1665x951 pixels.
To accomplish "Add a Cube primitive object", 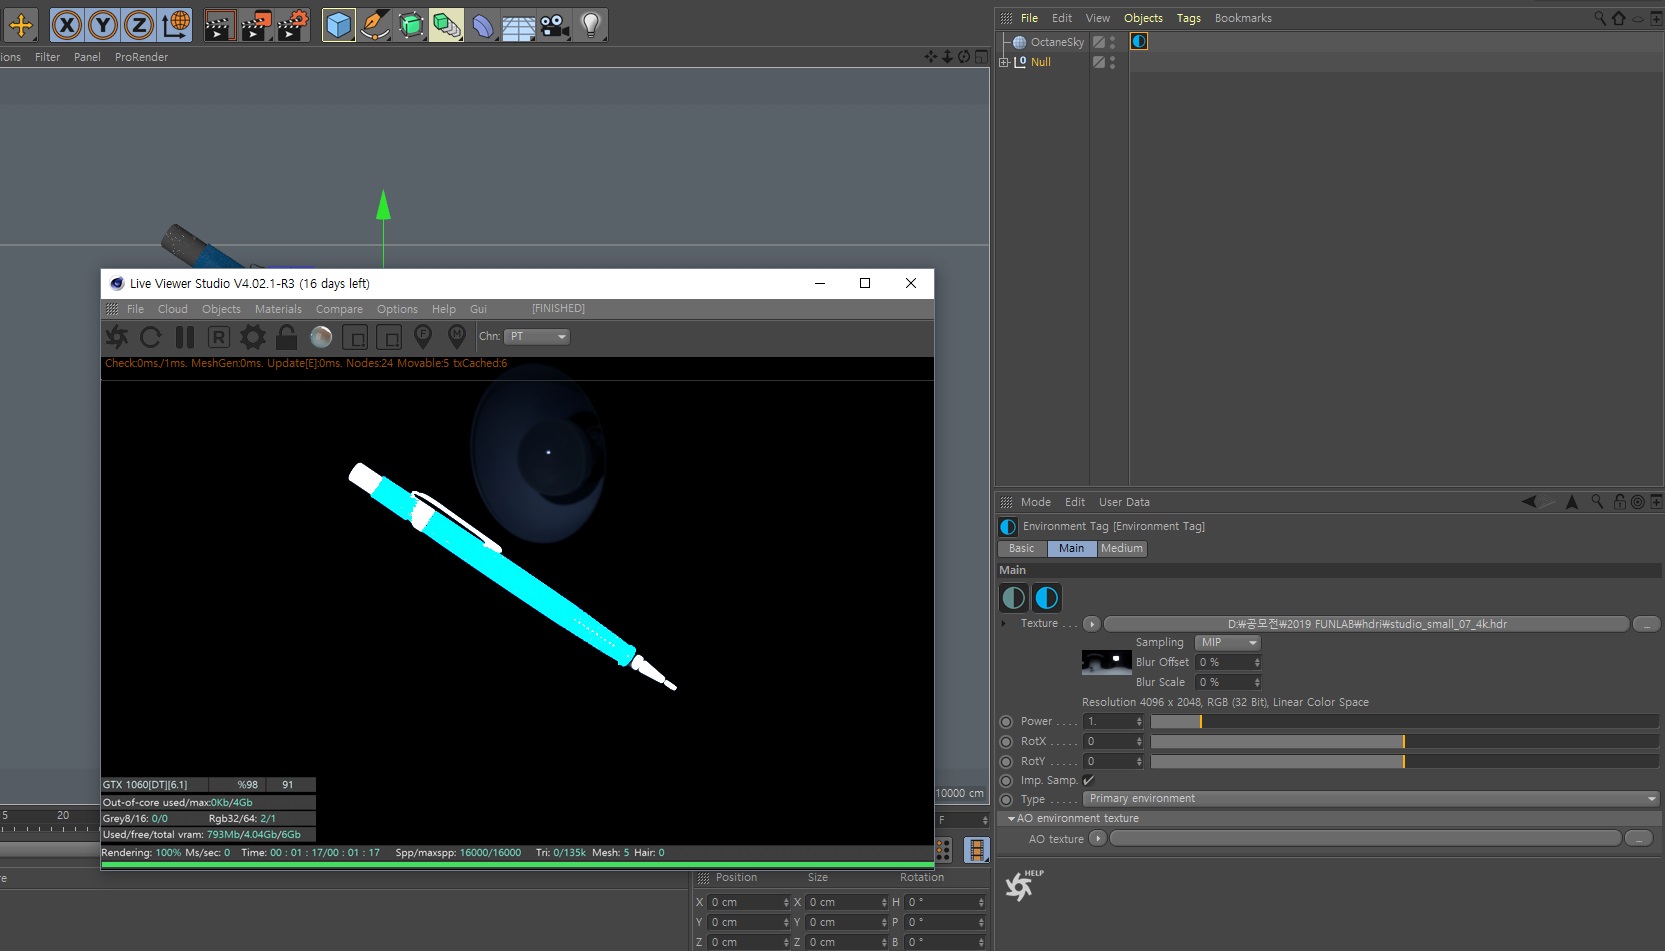I will coord(339,25).
